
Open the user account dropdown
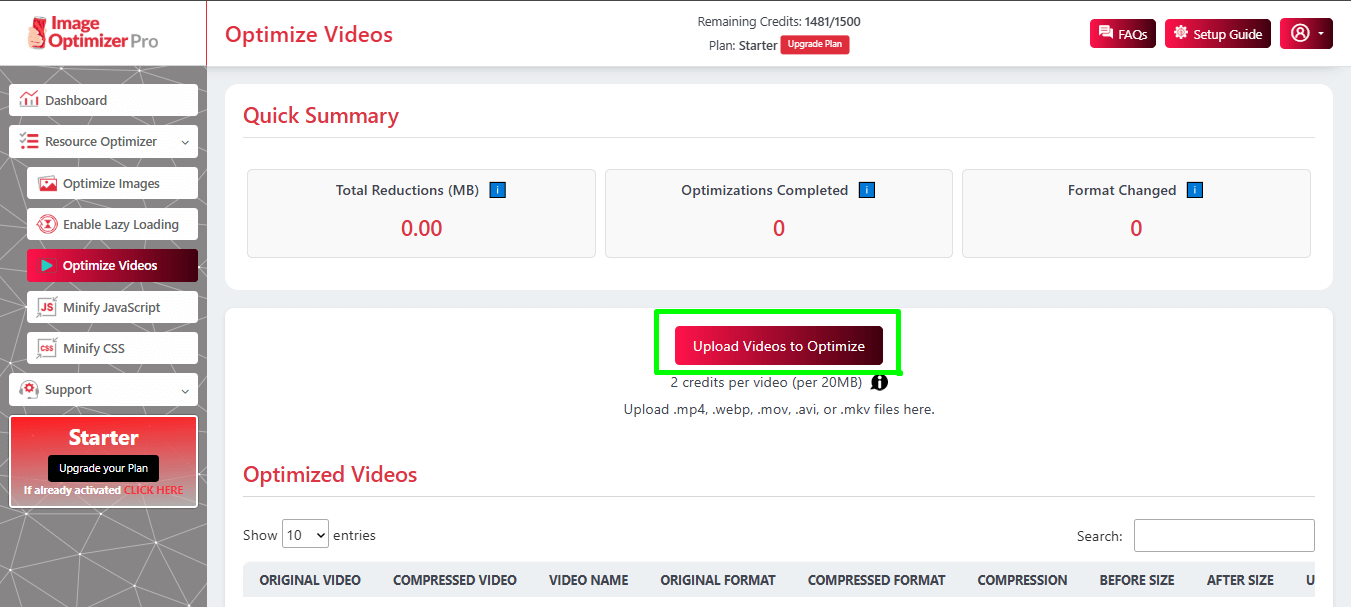tap(1306, 33)
